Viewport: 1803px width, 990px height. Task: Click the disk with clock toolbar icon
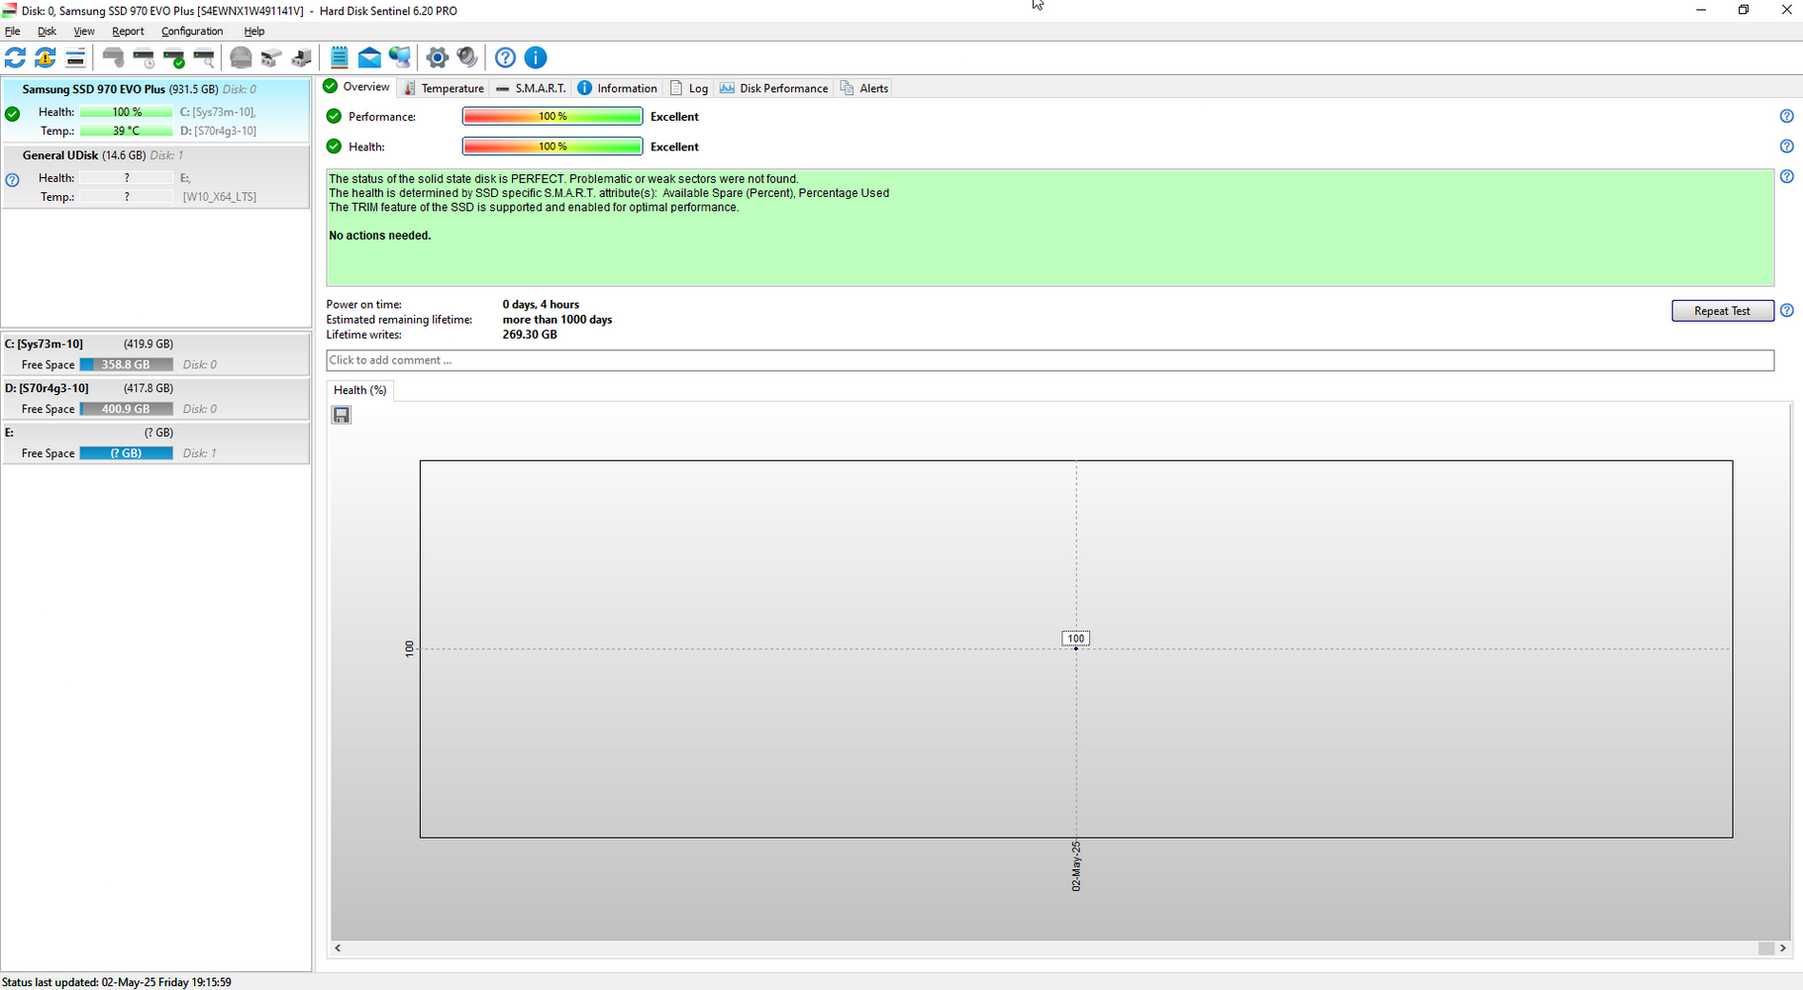[x=144, y=58]
